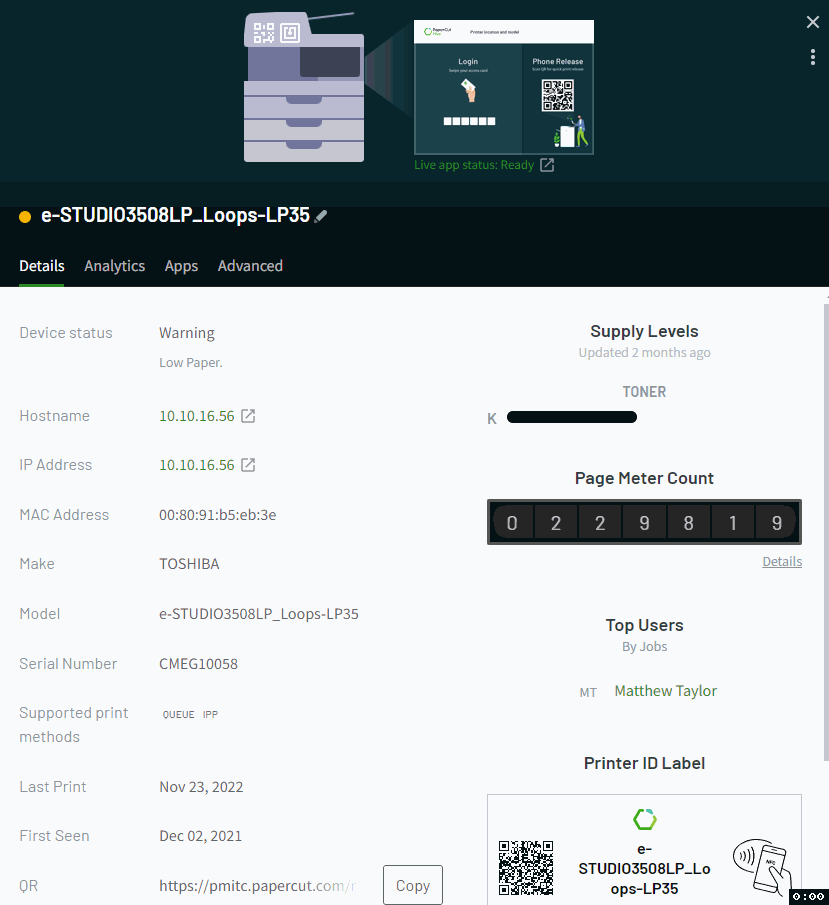The image size is (829, 905).
Task: Click the black toner level bar
Action: point(571,416)
